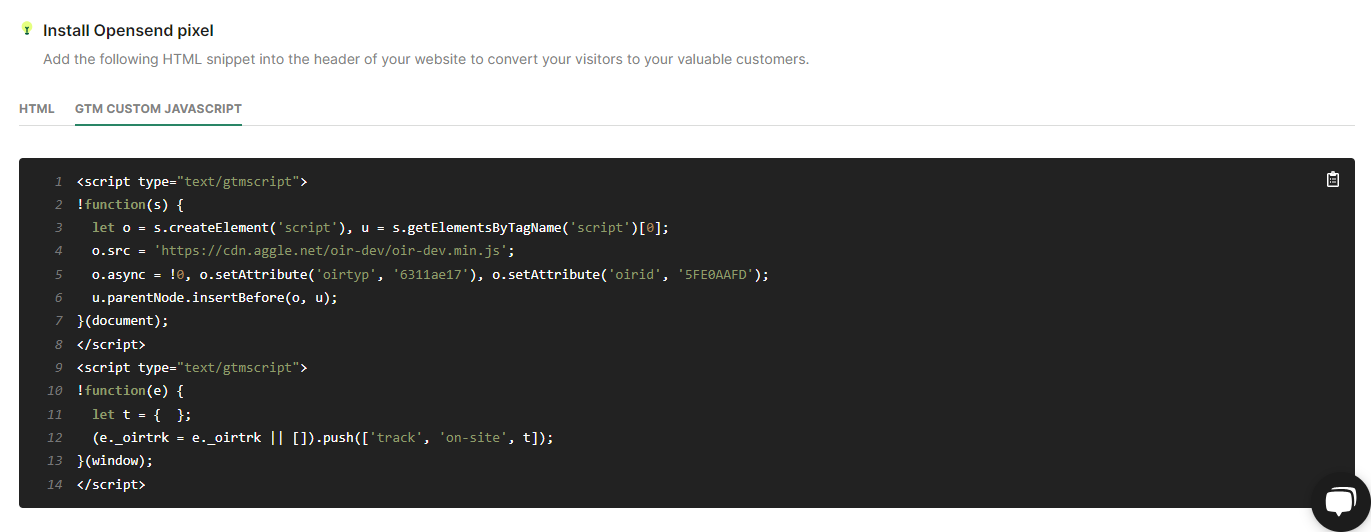
Task: Click the let t = { } line
Action: [141, 414]
